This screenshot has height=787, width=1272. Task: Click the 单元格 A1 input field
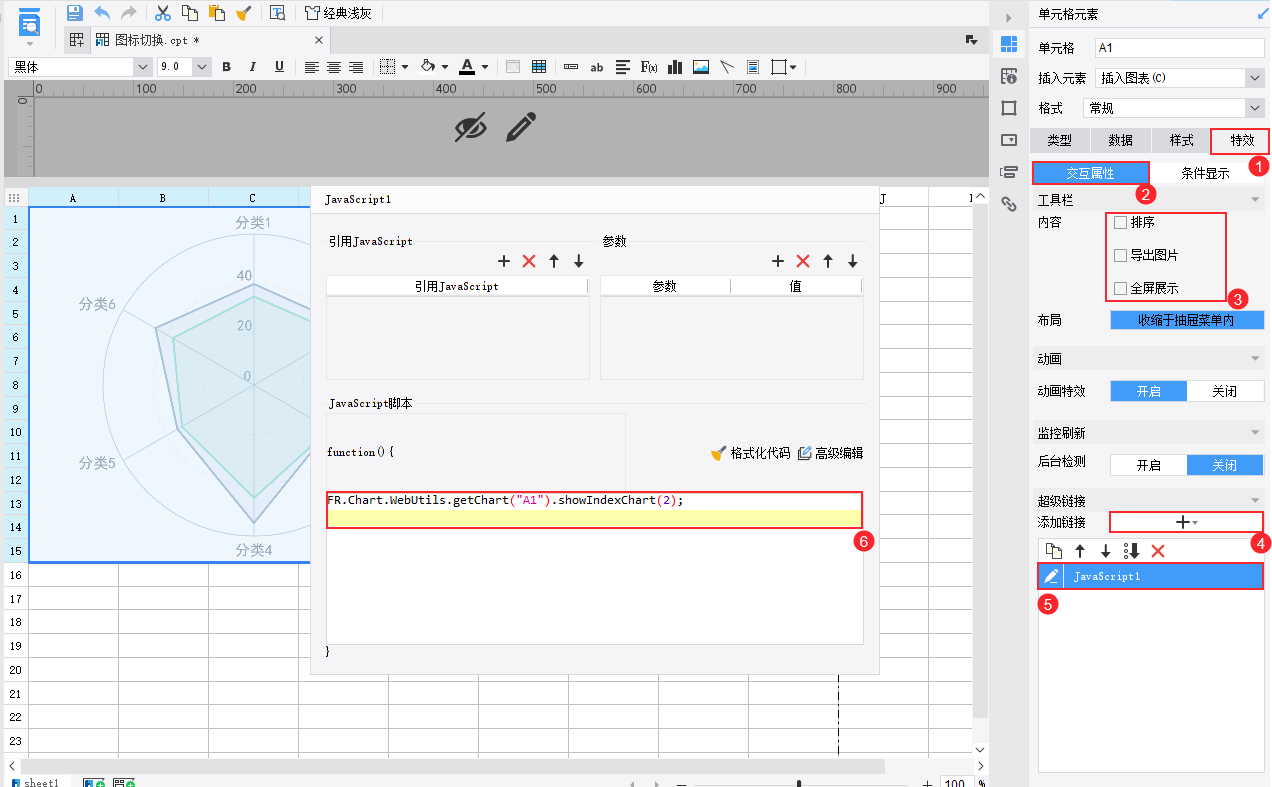click(1180, 48)
